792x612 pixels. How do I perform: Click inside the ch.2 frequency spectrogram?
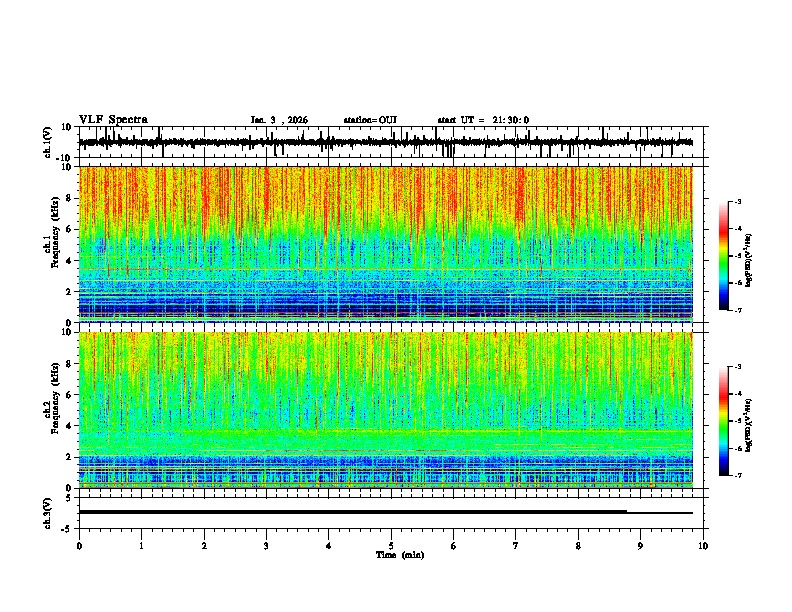pos(386,410)
